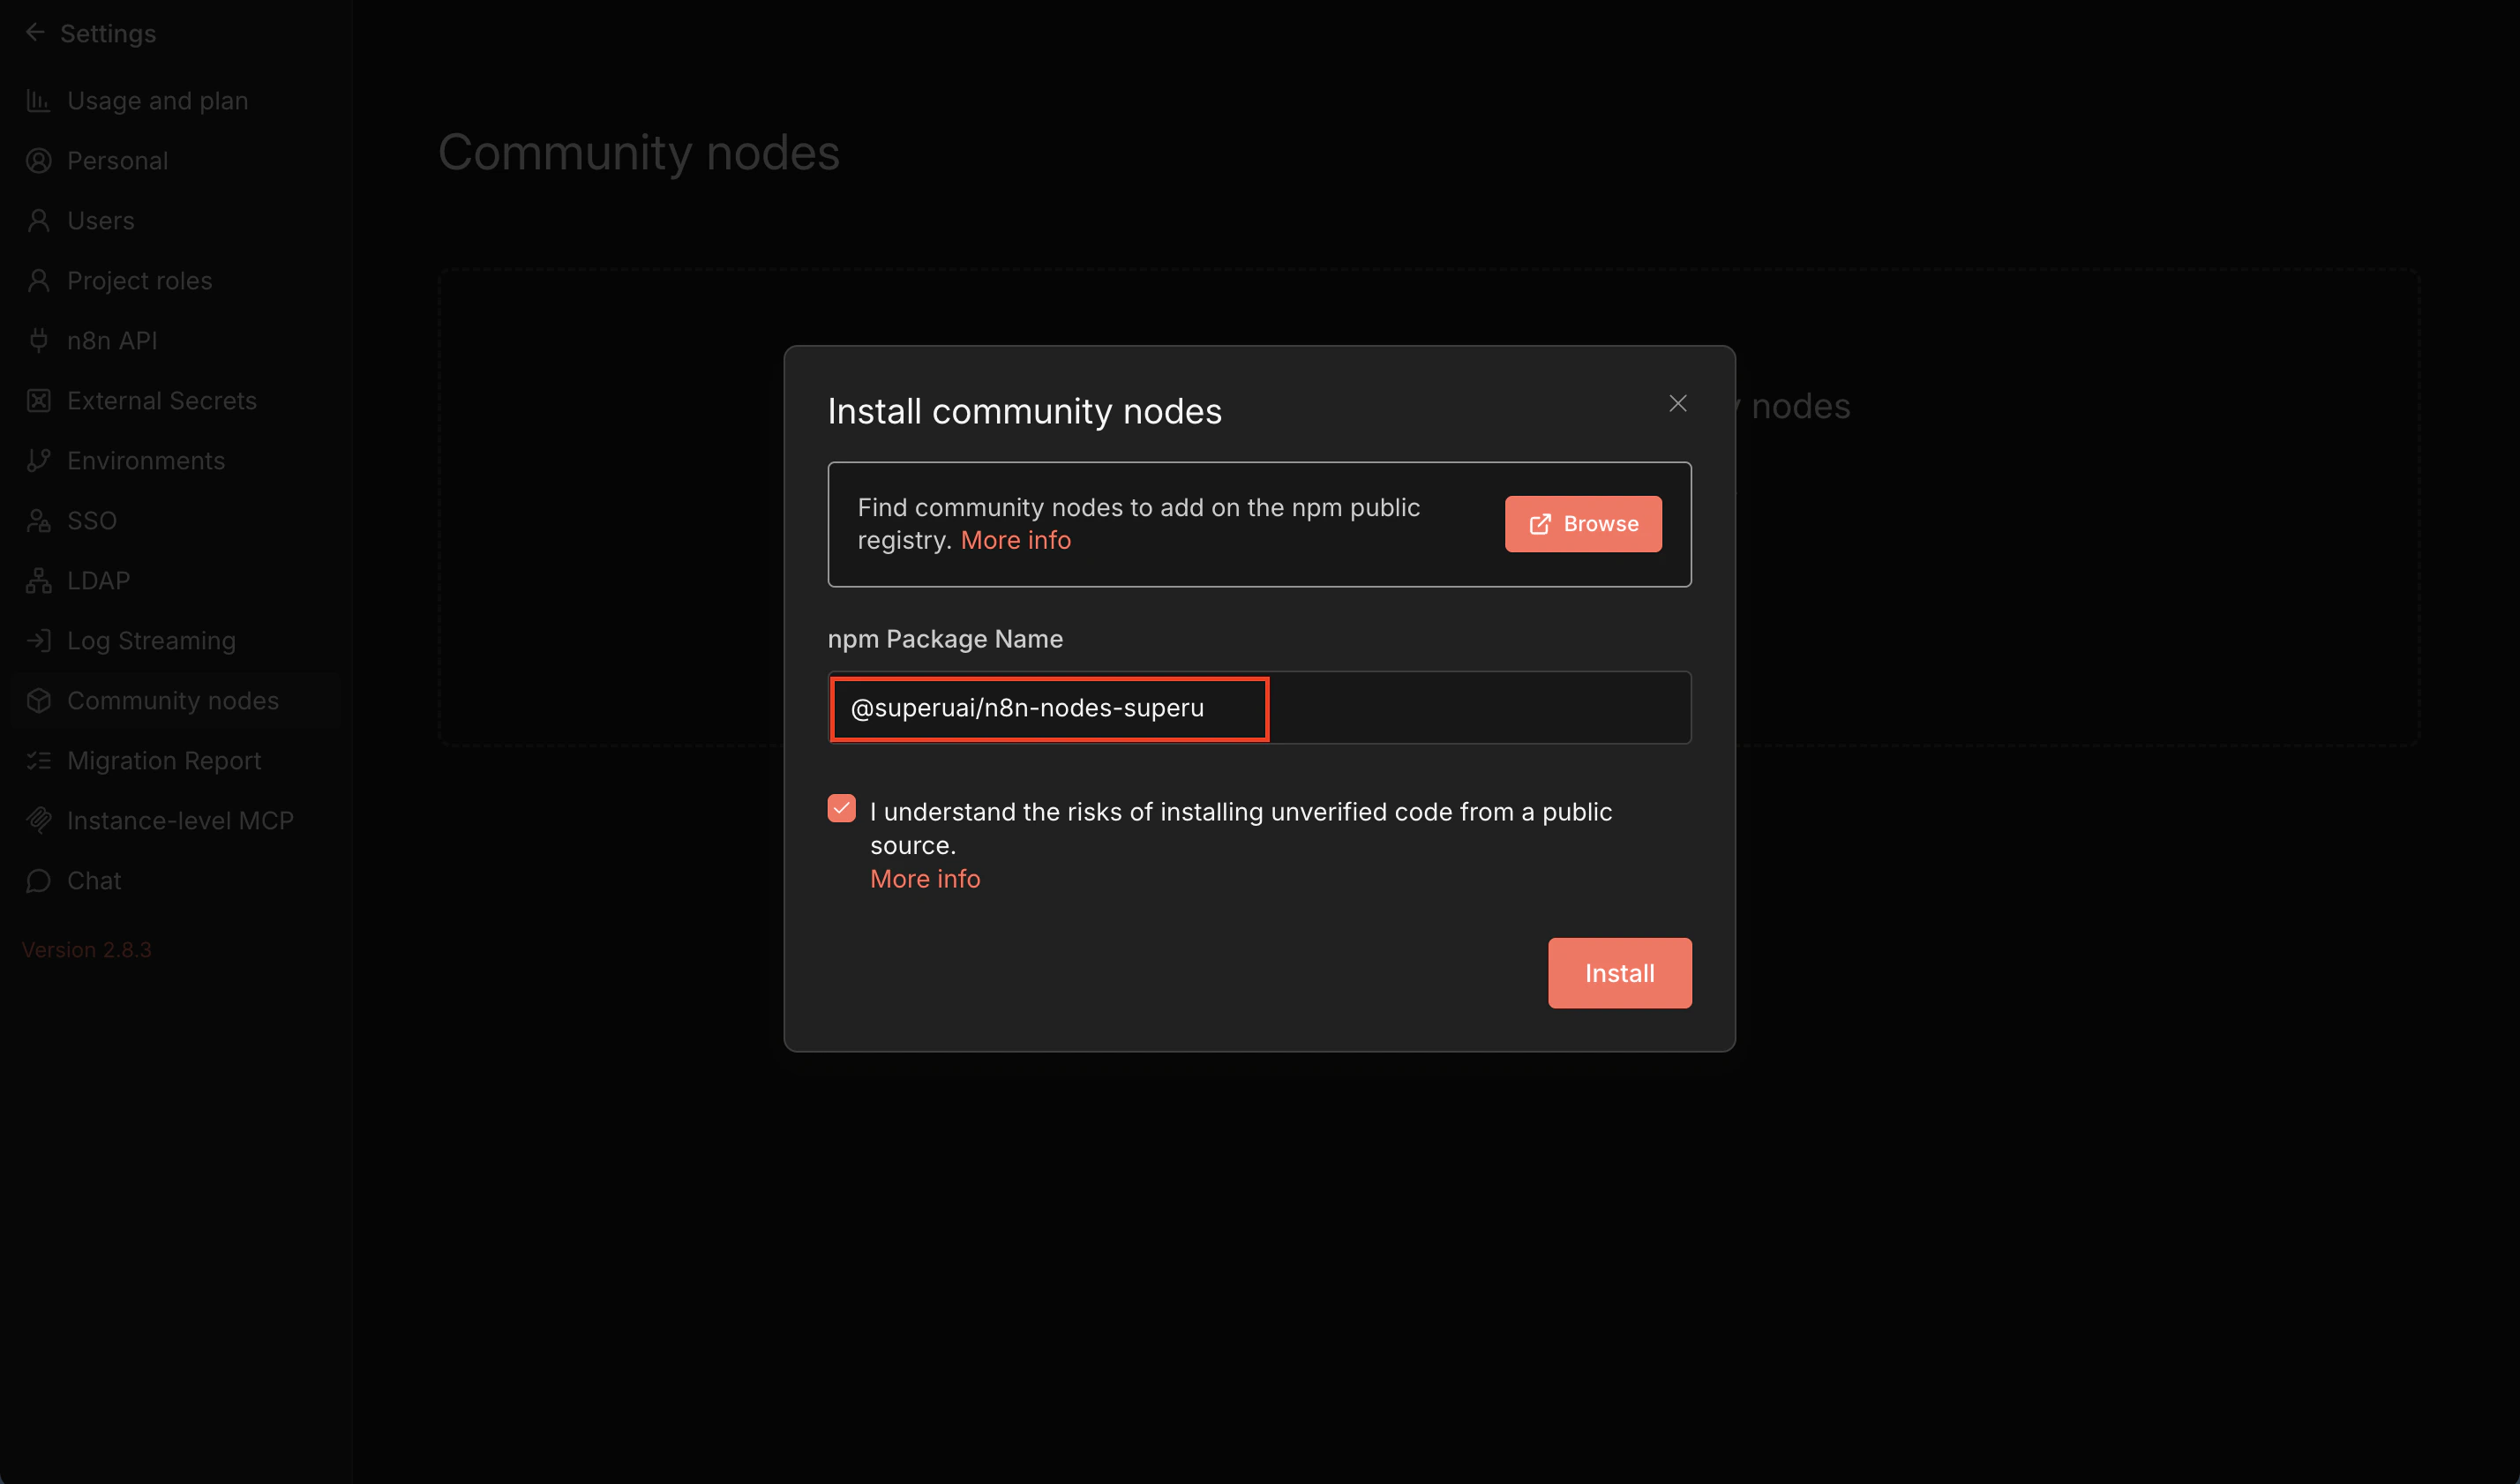This screenshot has height=1484, width=2520.
Task: Close the Install community nodes dialog
Action: 1677,403
